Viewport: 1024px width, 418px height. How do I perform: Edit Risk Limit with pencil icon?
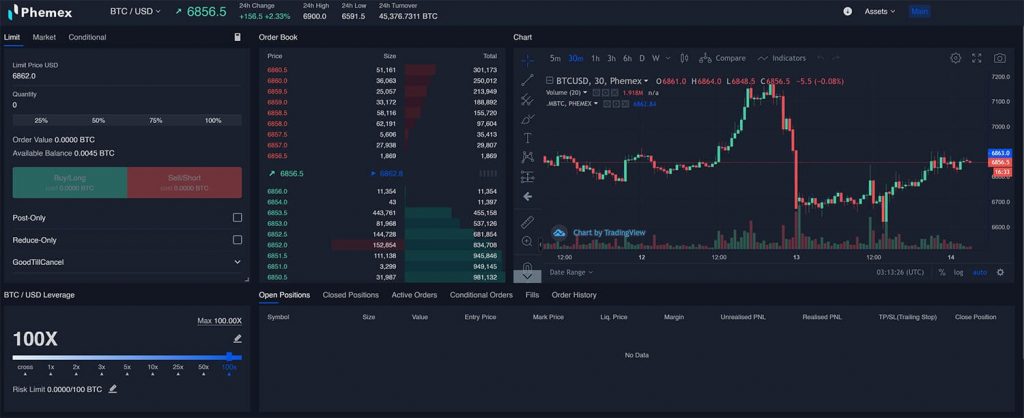112,389
